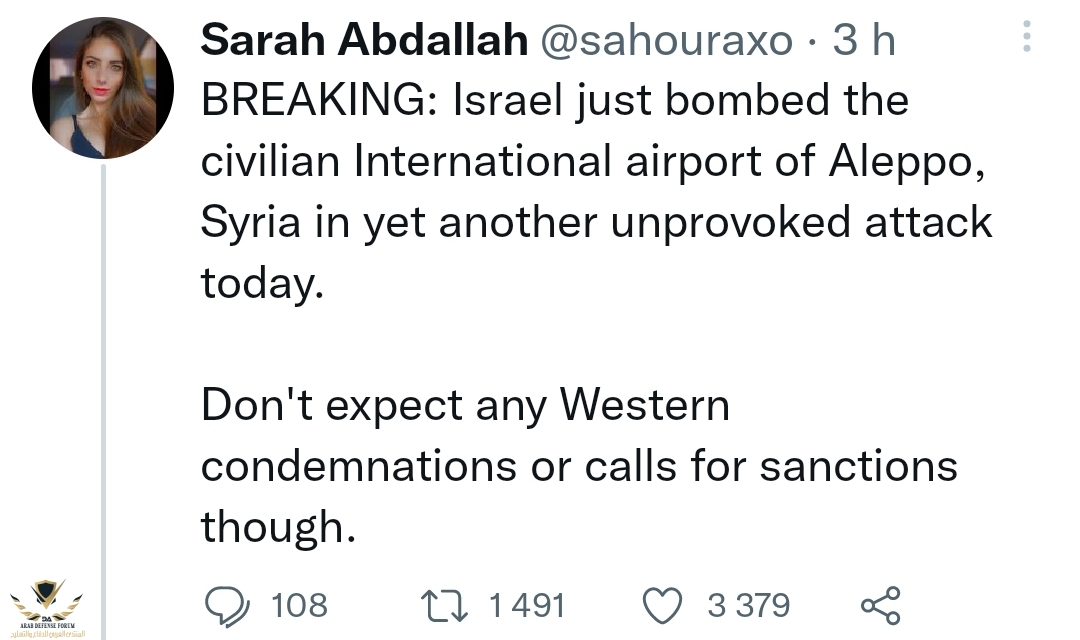Click the vertical thread line below avatar
The image size is (1080, 640).
click(x=103, y=380)
